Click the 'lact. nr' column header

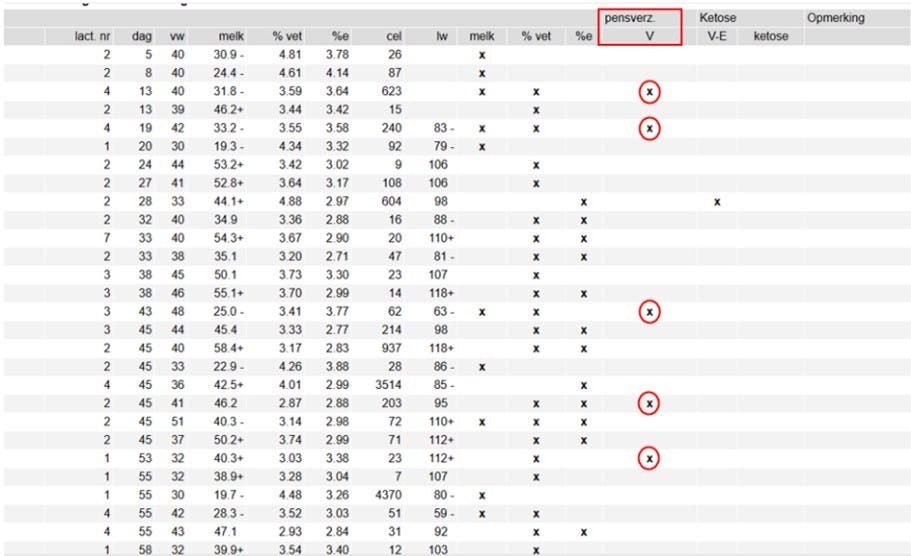click(92, 37)
